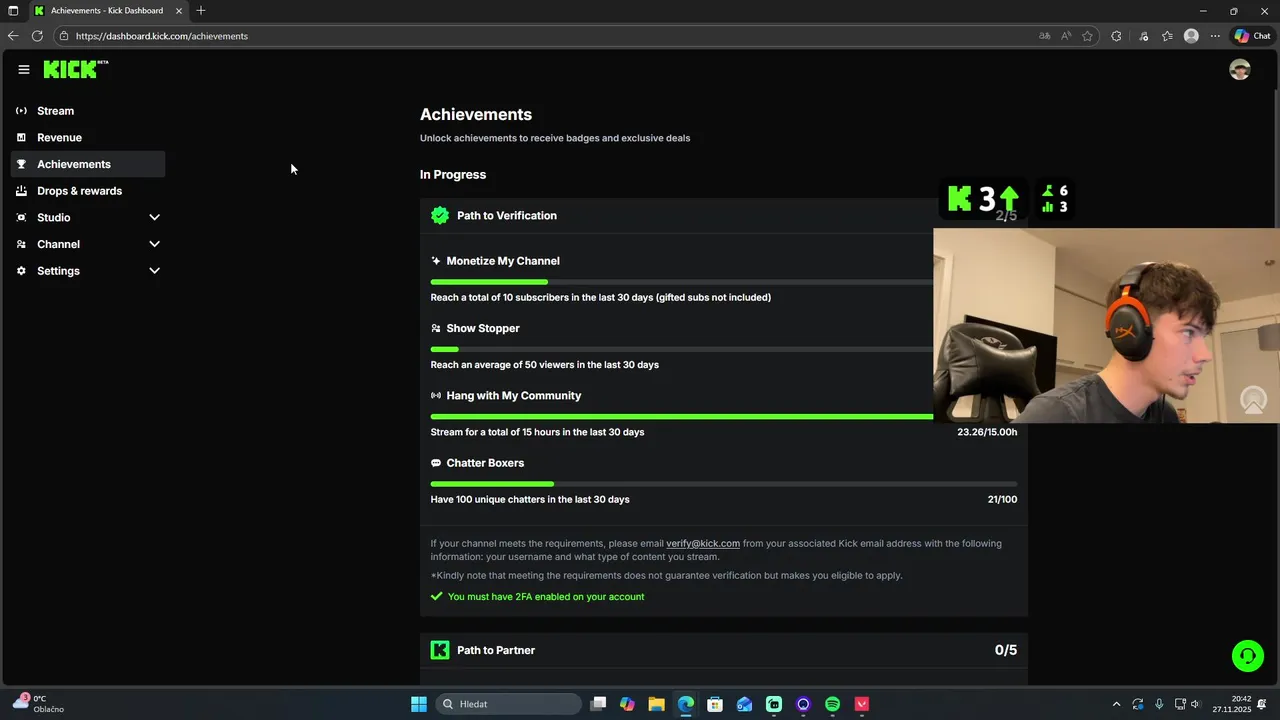Viewport: 1280px width, 720px height.
Task: Click the browser address bar URL
Action: point(162,36)
